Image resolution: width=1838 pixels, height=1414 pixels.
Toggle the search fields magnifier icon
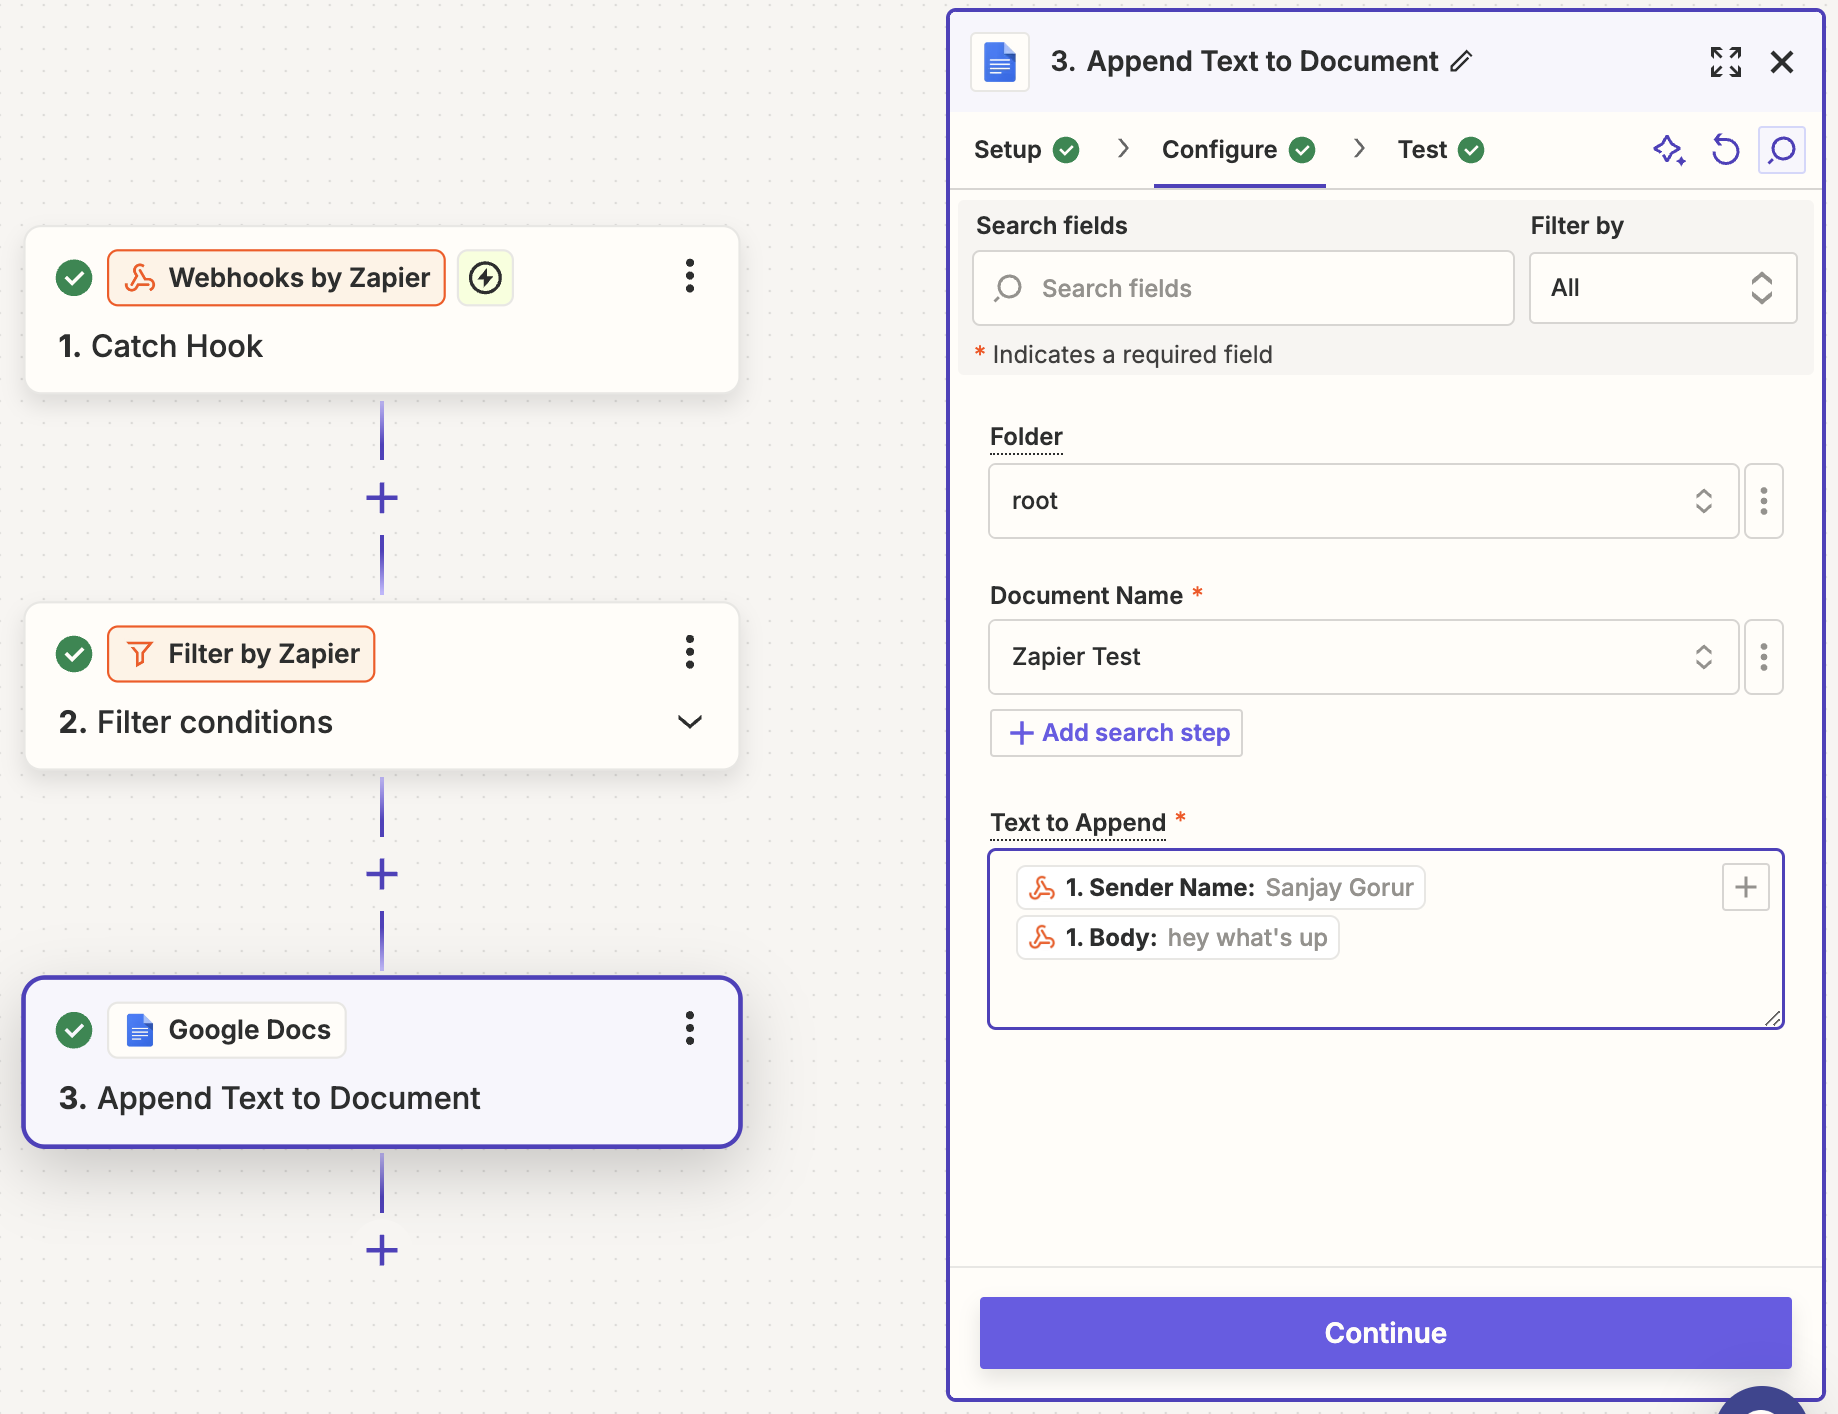pos(1782,150)
